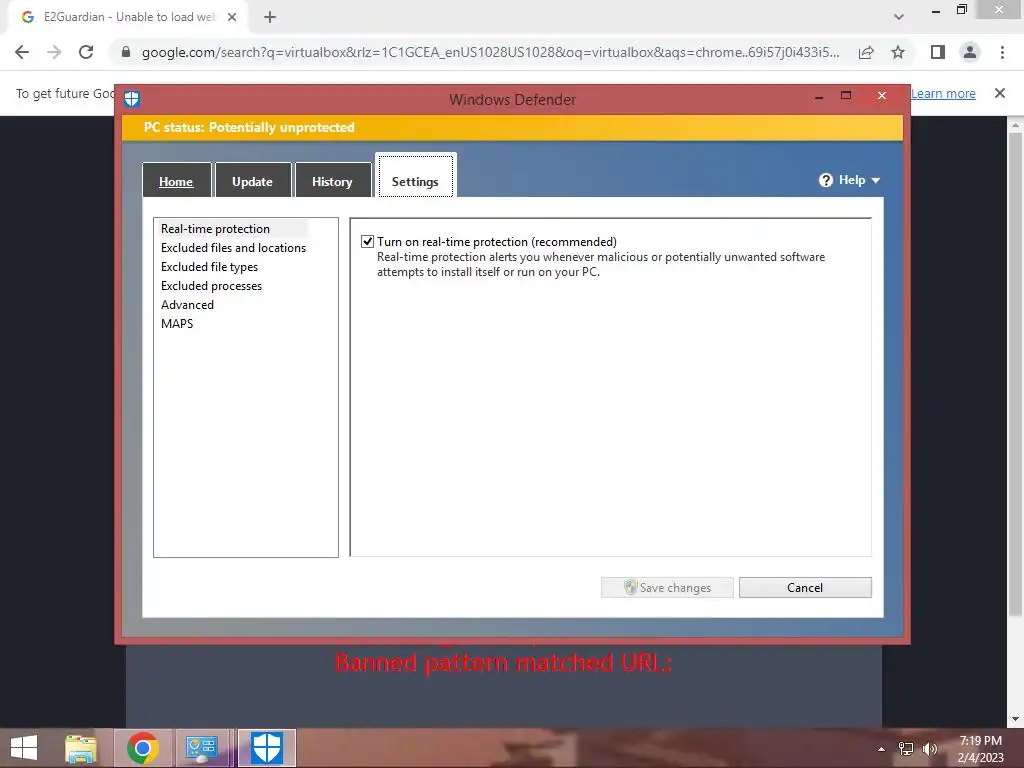
Task: Click the lock icon in address bar
Action: (x=126, y=52)
